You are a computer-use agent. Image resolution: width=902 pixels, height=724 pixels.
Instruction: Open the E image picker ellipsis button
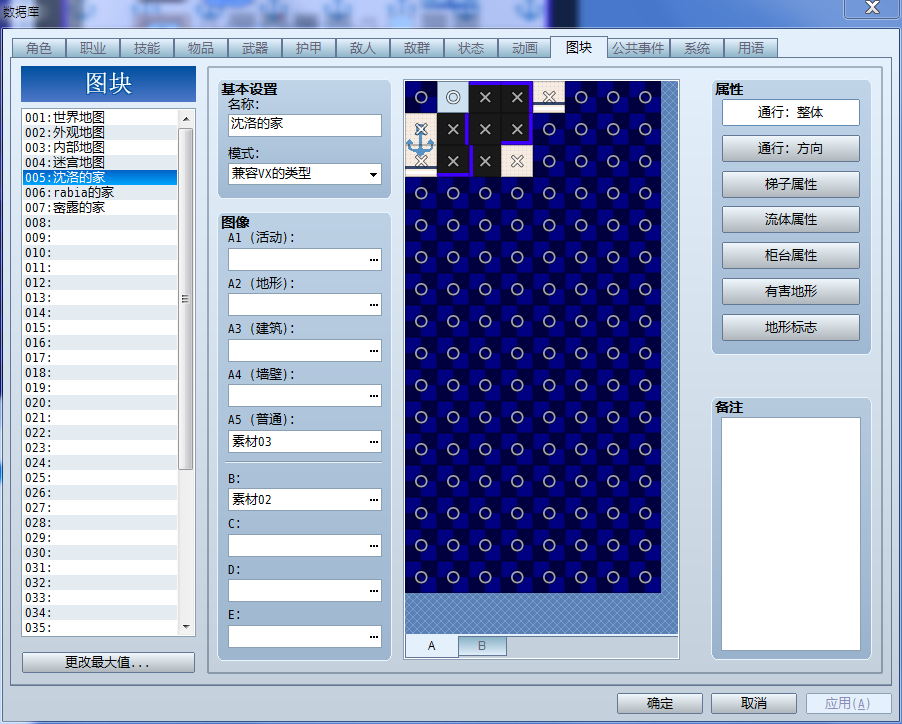[x=374, y=637]
